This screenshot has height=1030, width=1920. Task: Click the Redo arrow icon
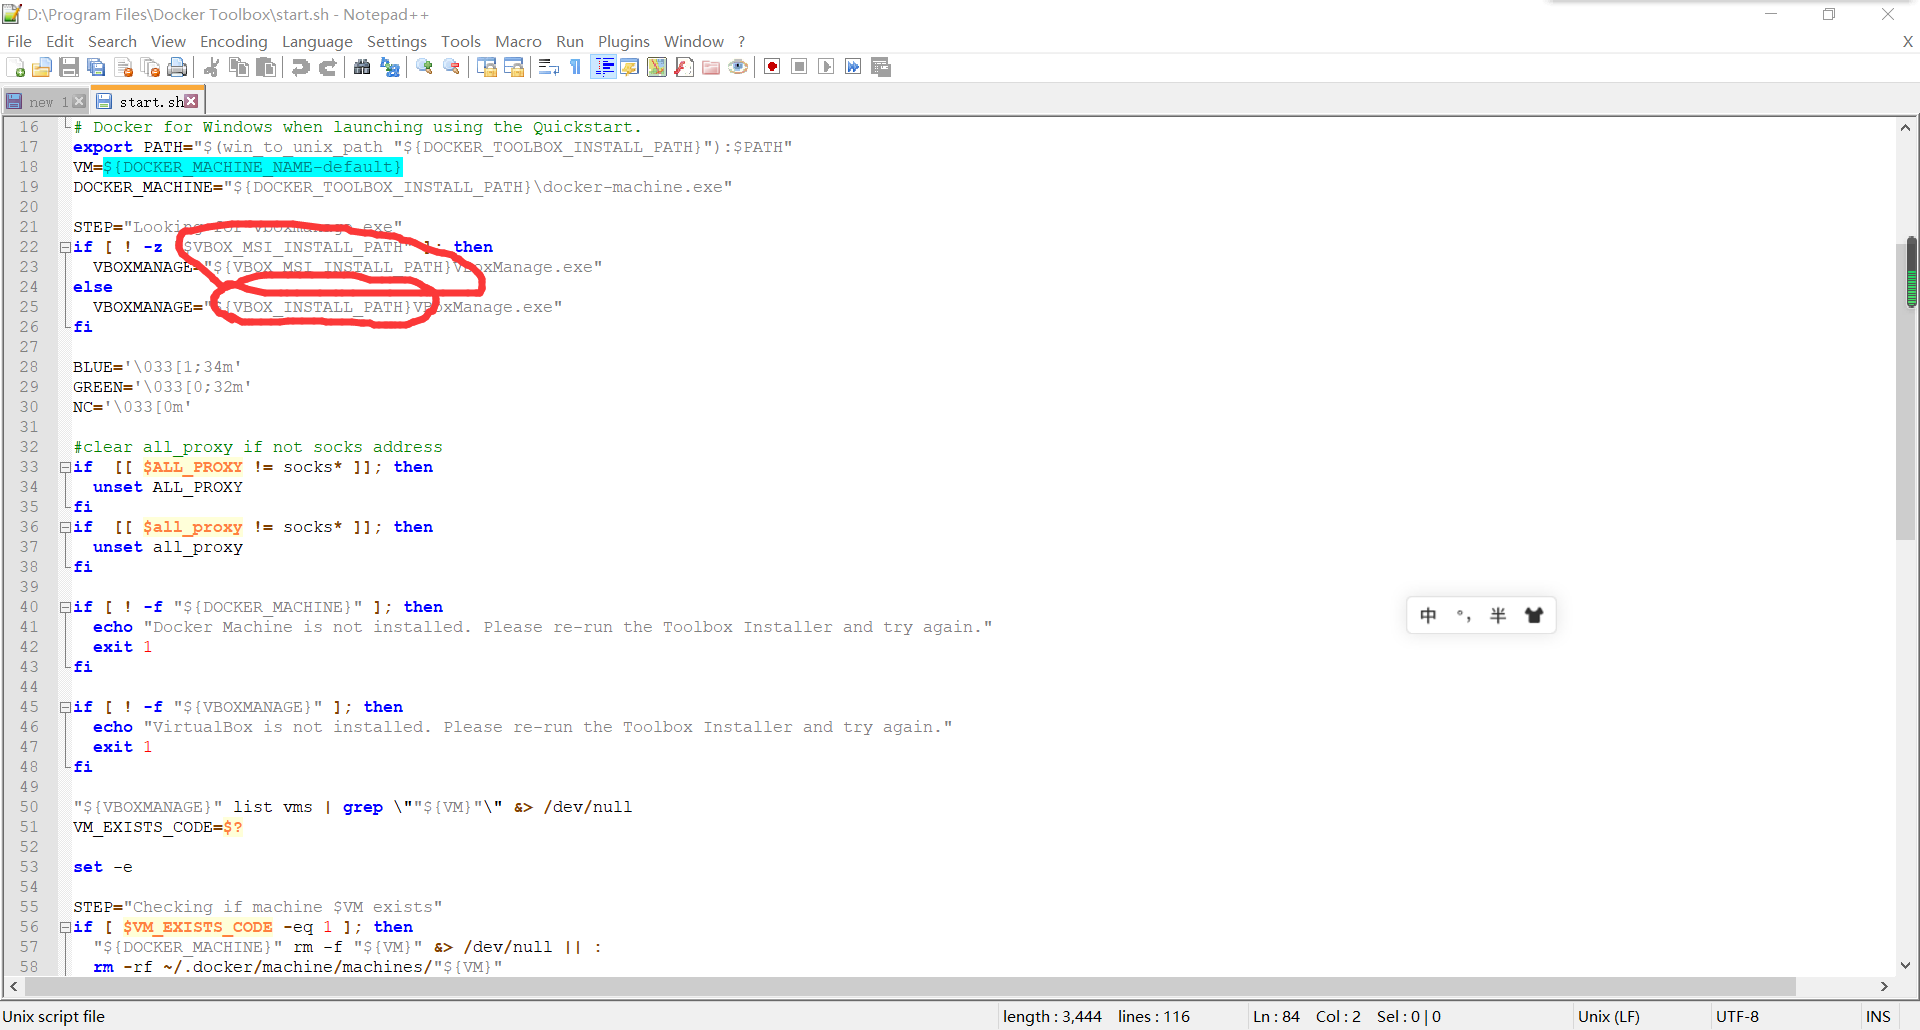pos(327,67)
